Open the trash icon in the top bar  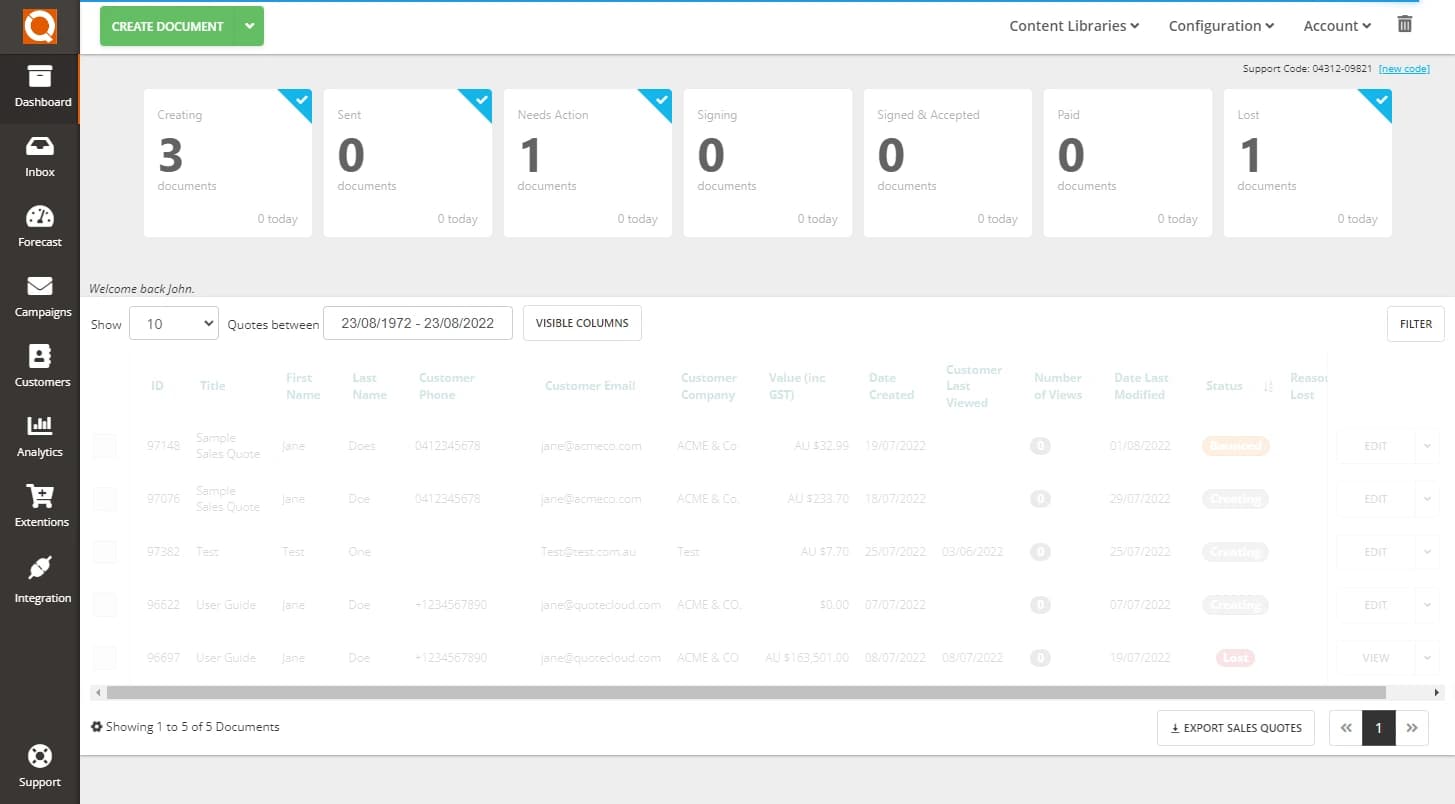1404,21
